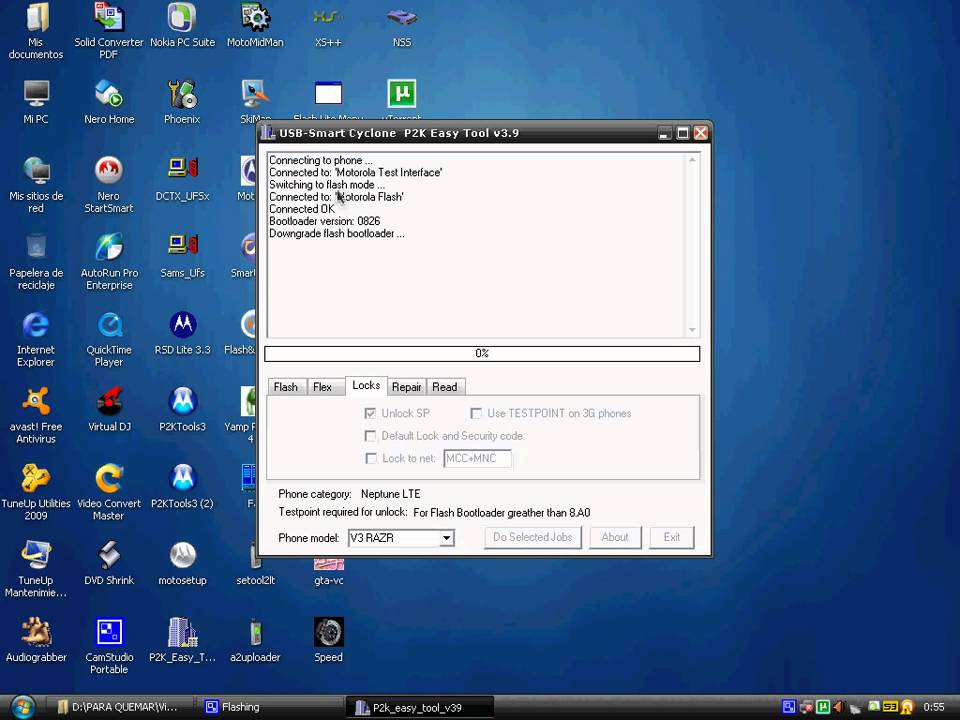Click log scrollbar down arrow
Screen dimensions: 960x720
tap(692, 330)
